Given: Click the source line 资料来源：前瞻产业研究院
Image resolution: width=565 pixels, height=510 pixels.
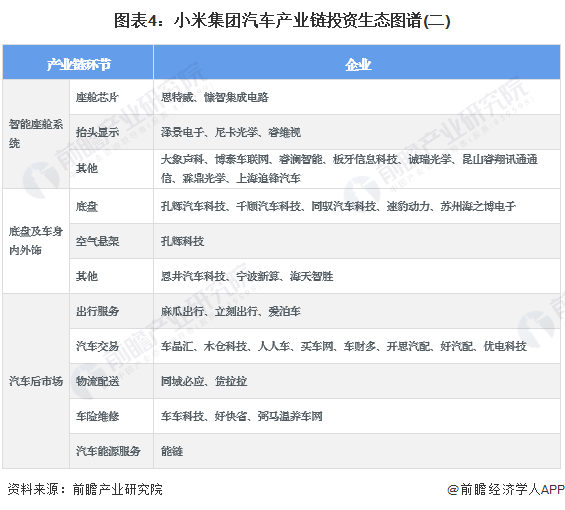Looking at the screenshot, I should coord(85,489).
